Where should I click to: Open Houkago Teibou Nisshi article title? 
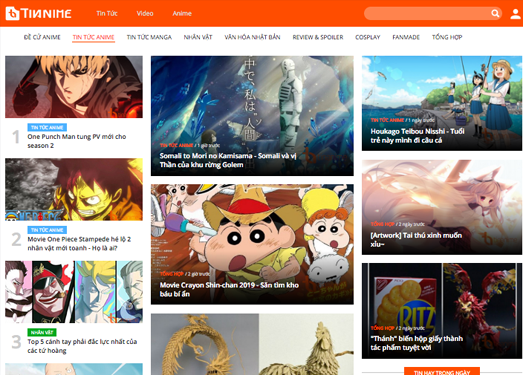[x=417, y=136]
